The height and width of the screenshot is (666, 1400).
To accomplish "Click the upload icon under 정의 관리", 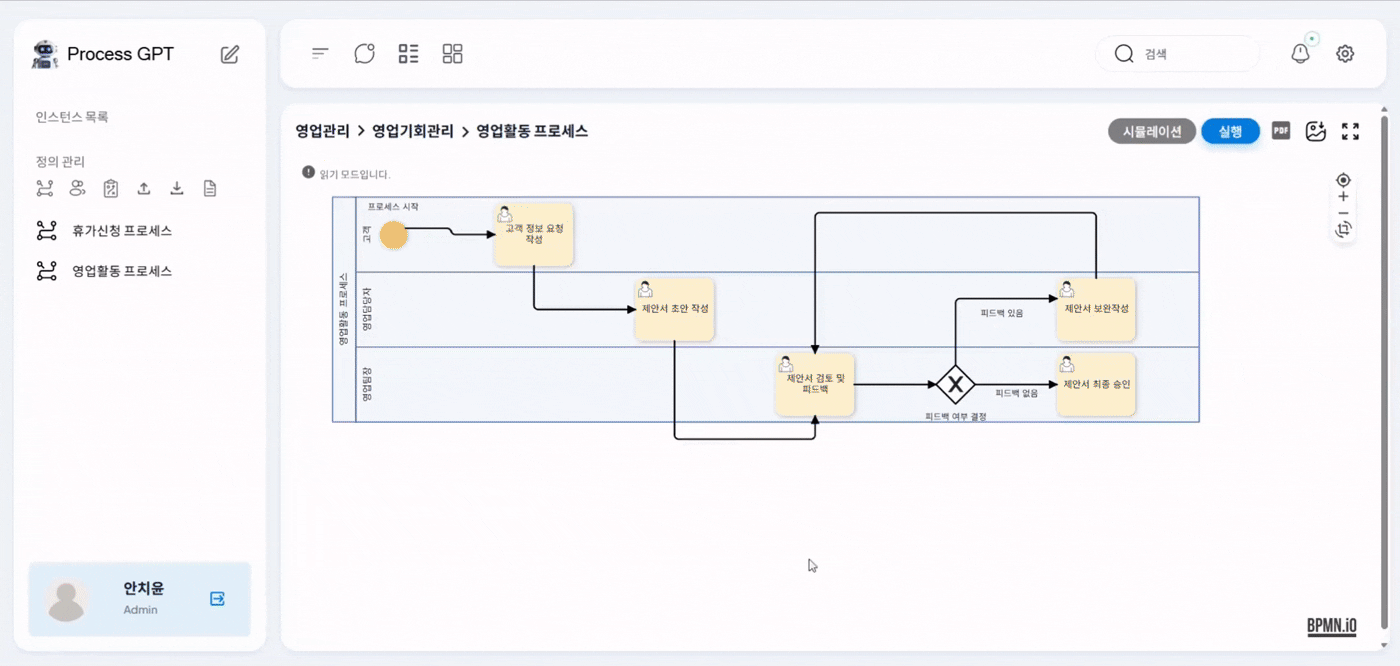I will 144,188.
